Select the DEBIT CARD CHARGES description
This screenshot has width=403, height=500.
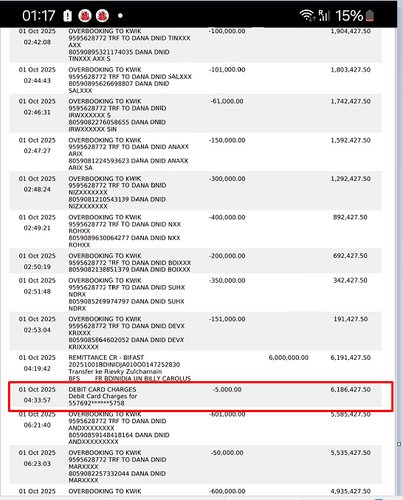pos(102,389)
